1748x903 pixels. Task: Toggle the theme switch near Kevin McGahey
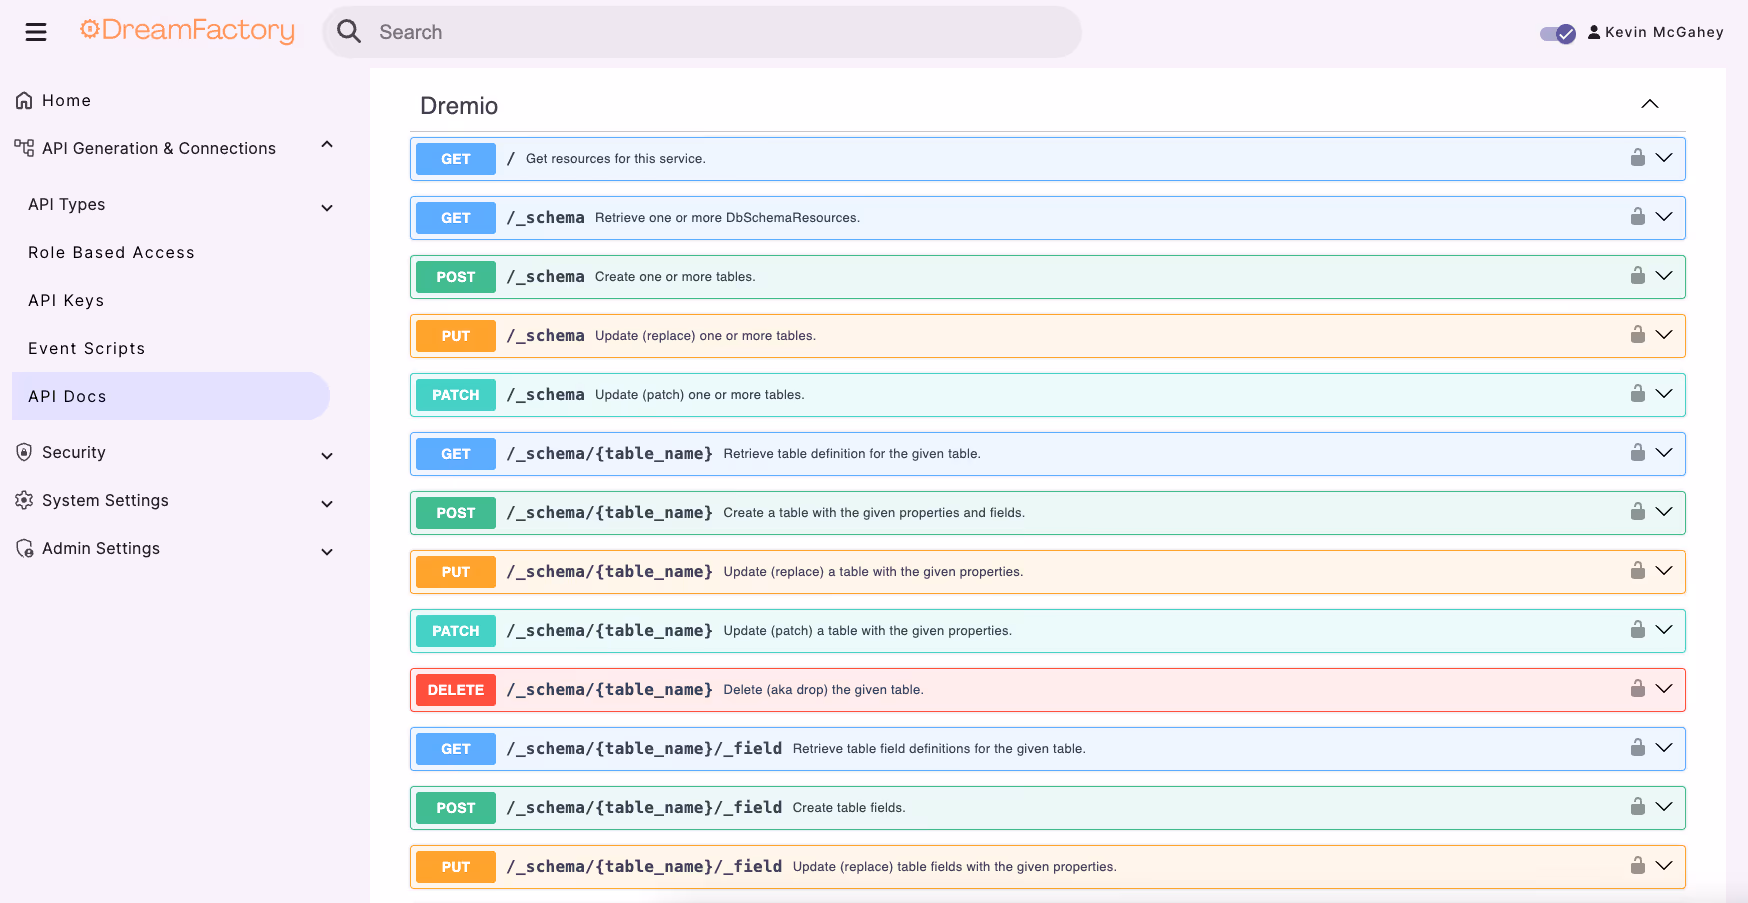1558,33
